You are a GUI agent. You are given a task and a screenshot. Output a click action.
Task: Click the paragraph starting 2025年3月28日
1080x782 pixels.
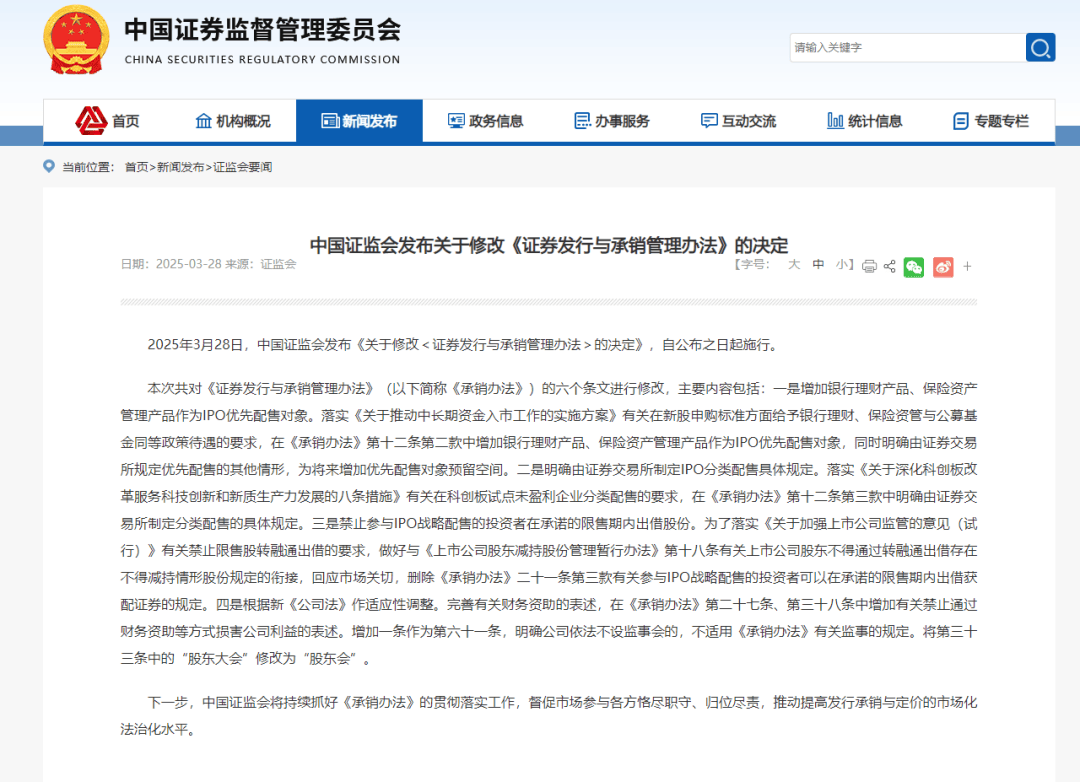(464, 344)
